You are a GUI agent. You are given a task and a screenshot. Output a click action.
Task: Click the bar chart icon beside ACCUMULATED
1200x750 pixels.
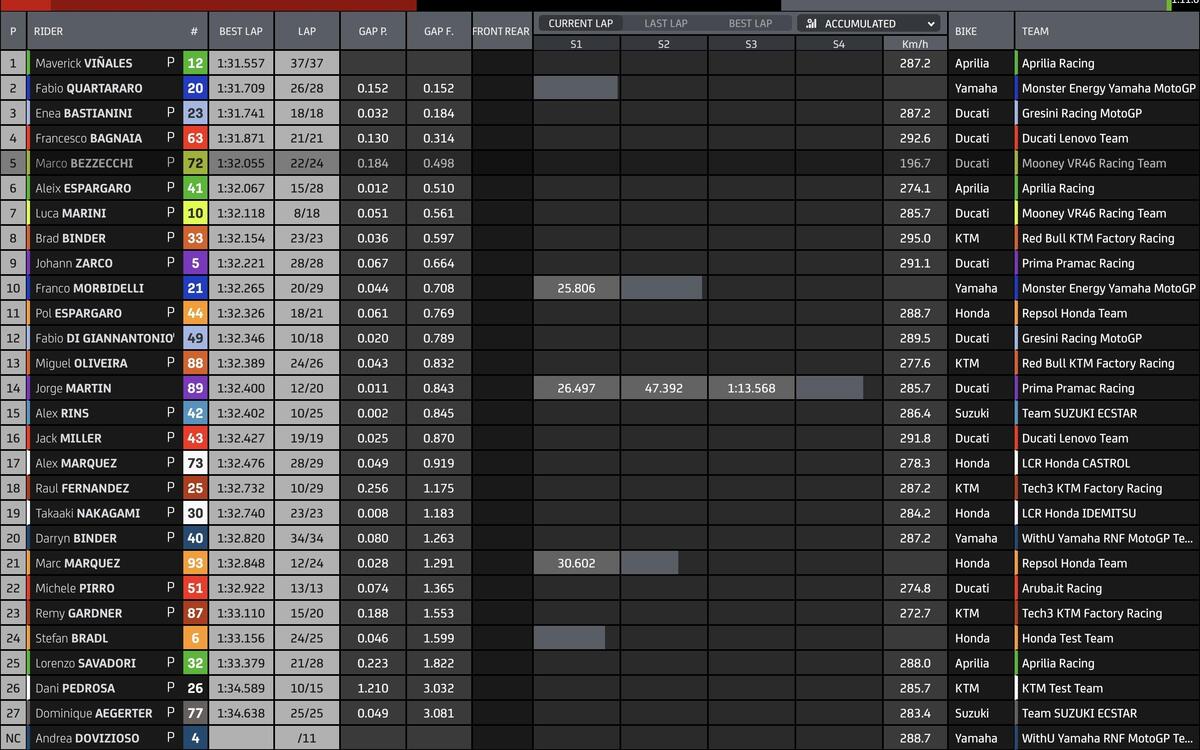(x=811, y=24)
